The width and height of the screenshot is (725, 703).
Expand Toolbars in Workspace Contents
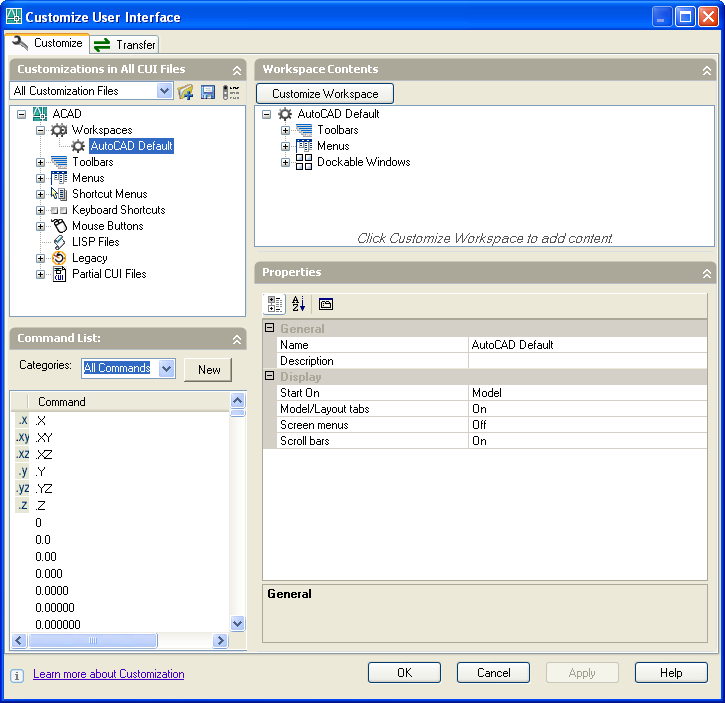285,130
